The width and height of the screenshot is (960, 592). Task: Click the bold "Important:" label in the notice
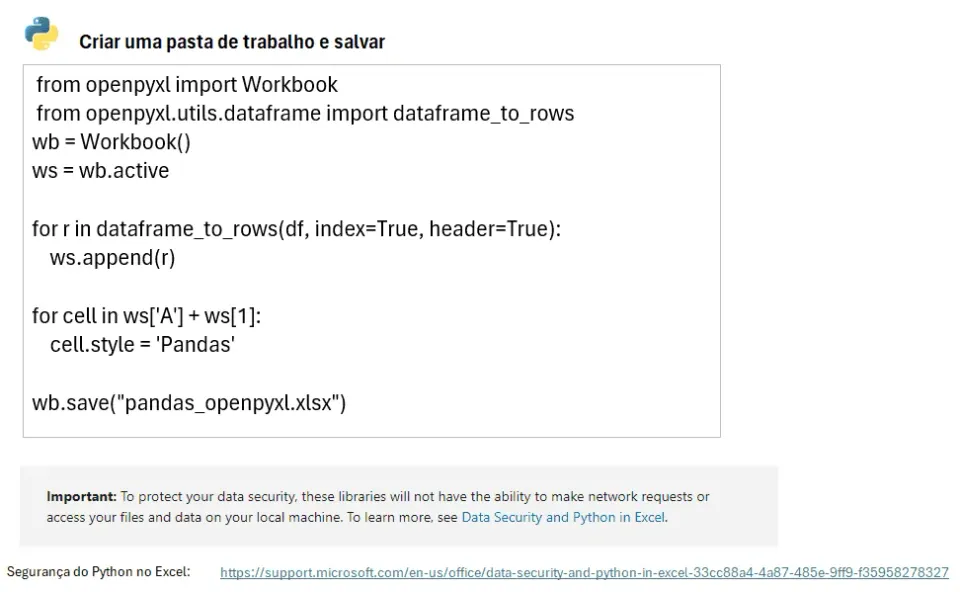[81, 496]
